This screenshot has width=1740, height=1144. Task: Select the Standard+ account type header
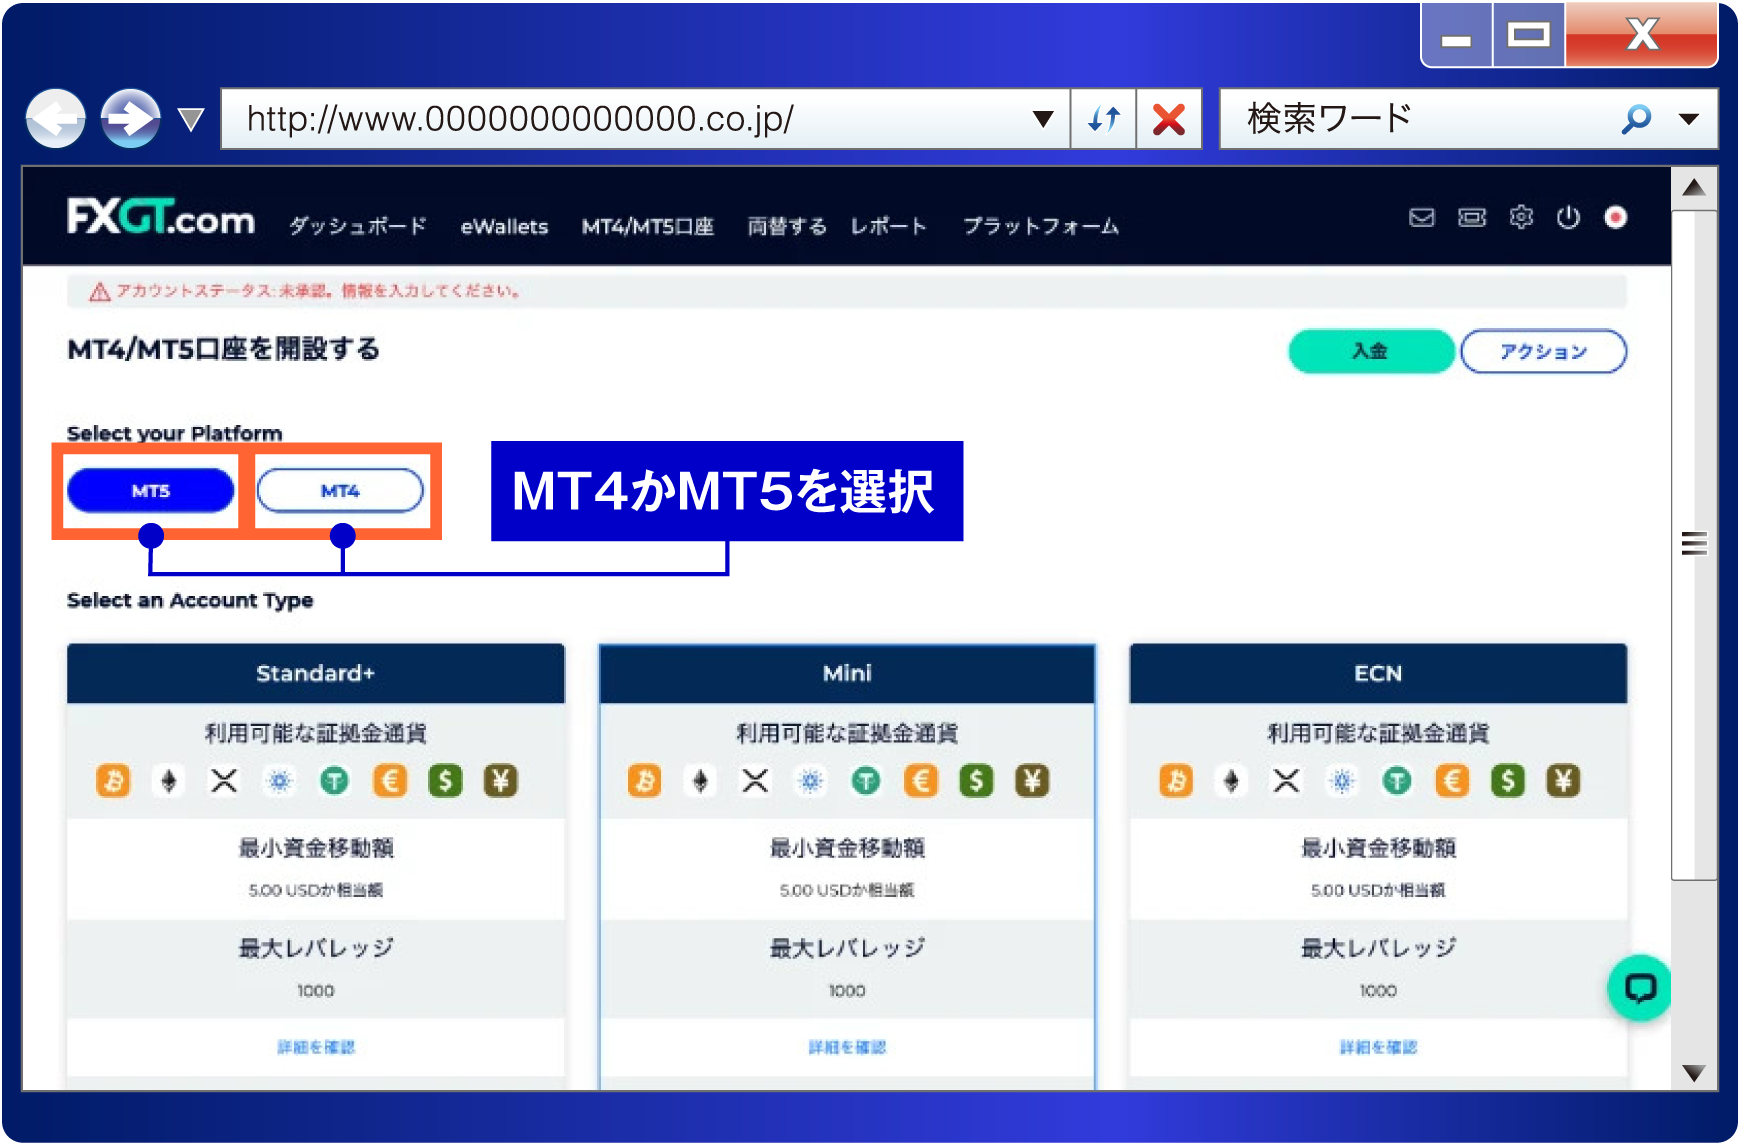tap(316, 673)
